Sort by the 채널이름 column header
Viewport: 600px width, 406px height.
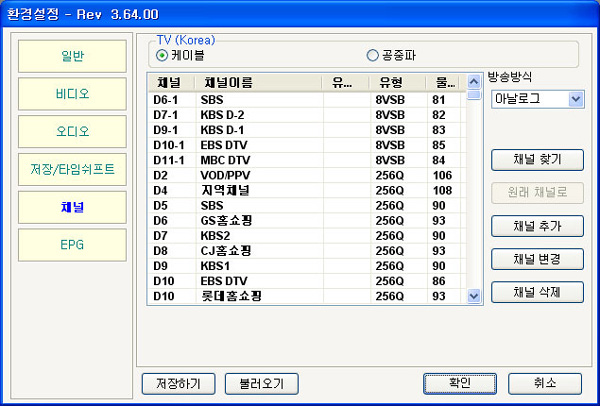[258, 82]
